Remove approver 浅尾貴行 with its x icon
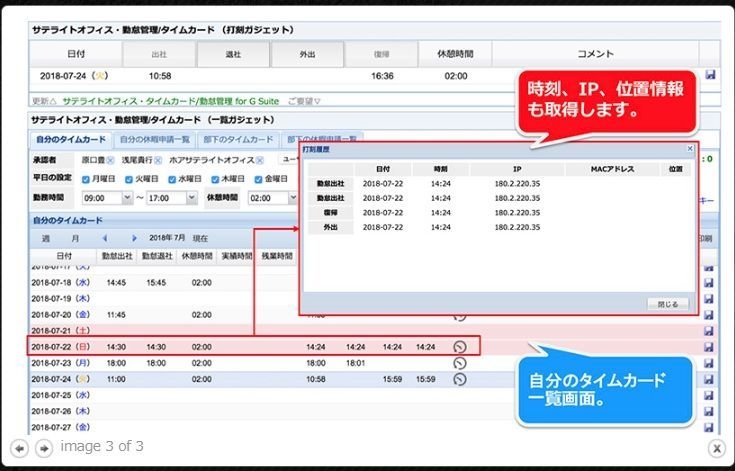Screen dimensions: 735x471 point(158,160)
